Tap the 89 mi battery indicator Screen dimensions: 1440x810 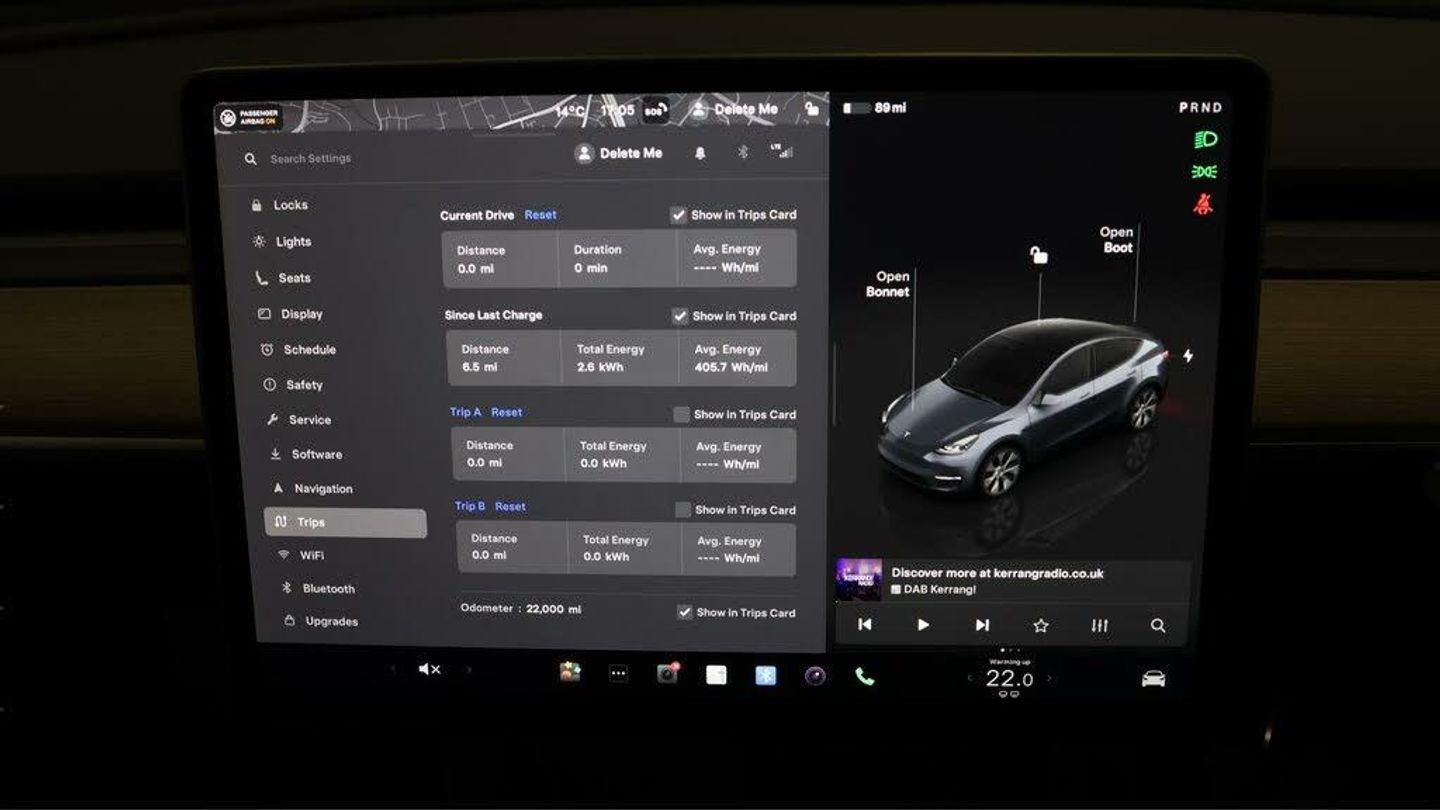pyautogui.click(x=875, y=107)
